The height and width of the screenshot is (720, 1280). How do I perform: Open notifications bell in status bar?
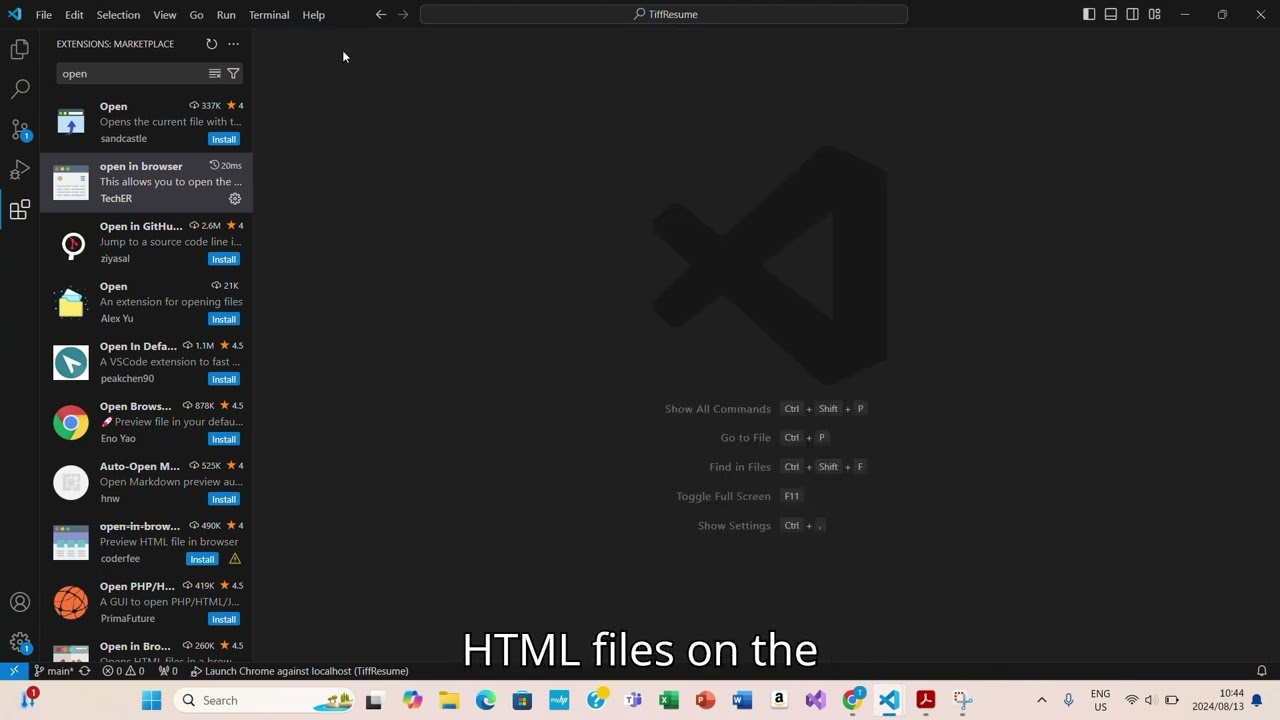click(1262, 671)
